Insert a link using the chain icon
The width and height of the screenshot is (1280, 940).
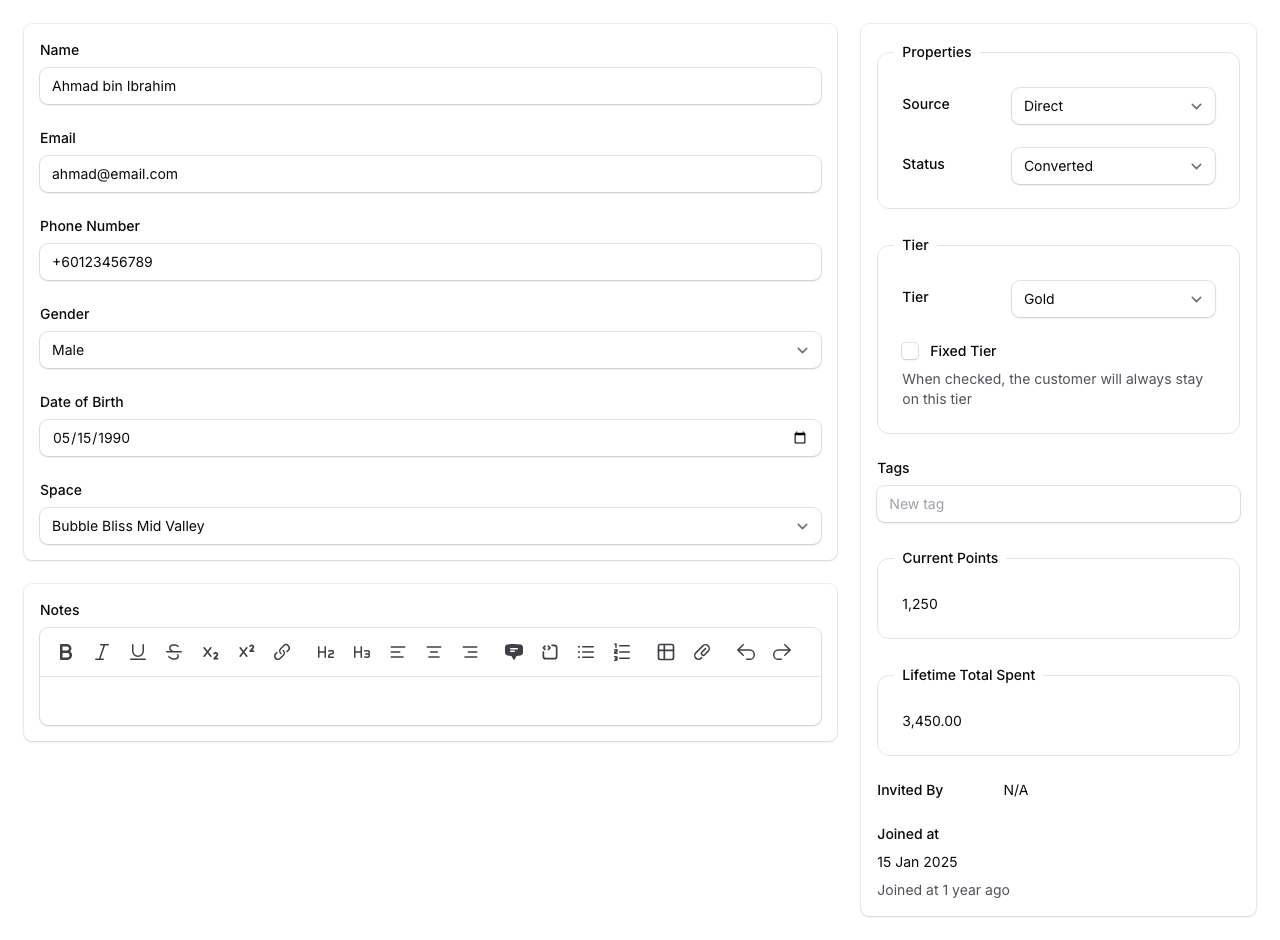point(281,652)
